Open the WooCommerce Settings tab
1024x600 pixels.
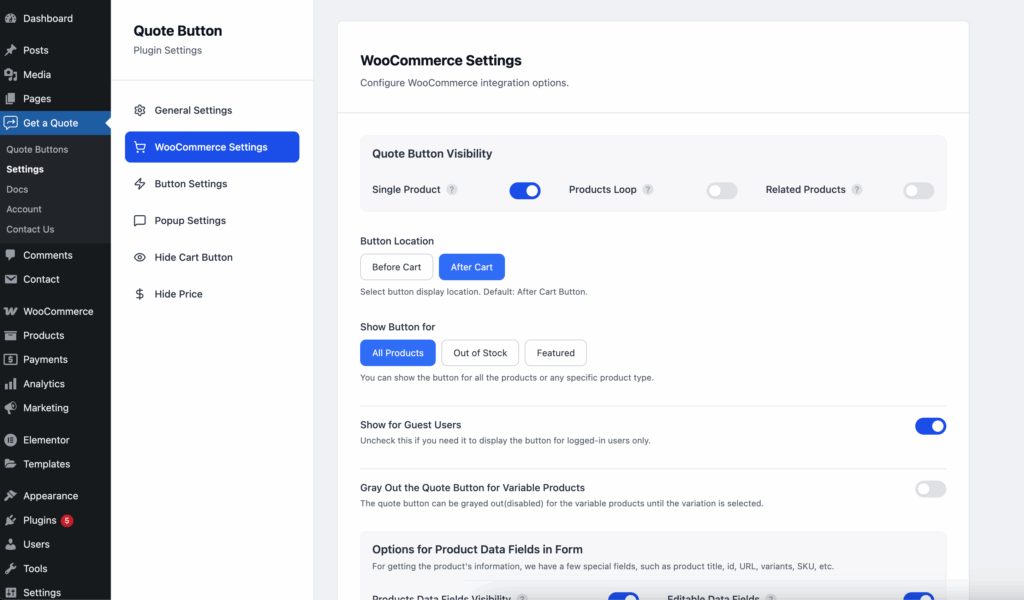point(211,147)
